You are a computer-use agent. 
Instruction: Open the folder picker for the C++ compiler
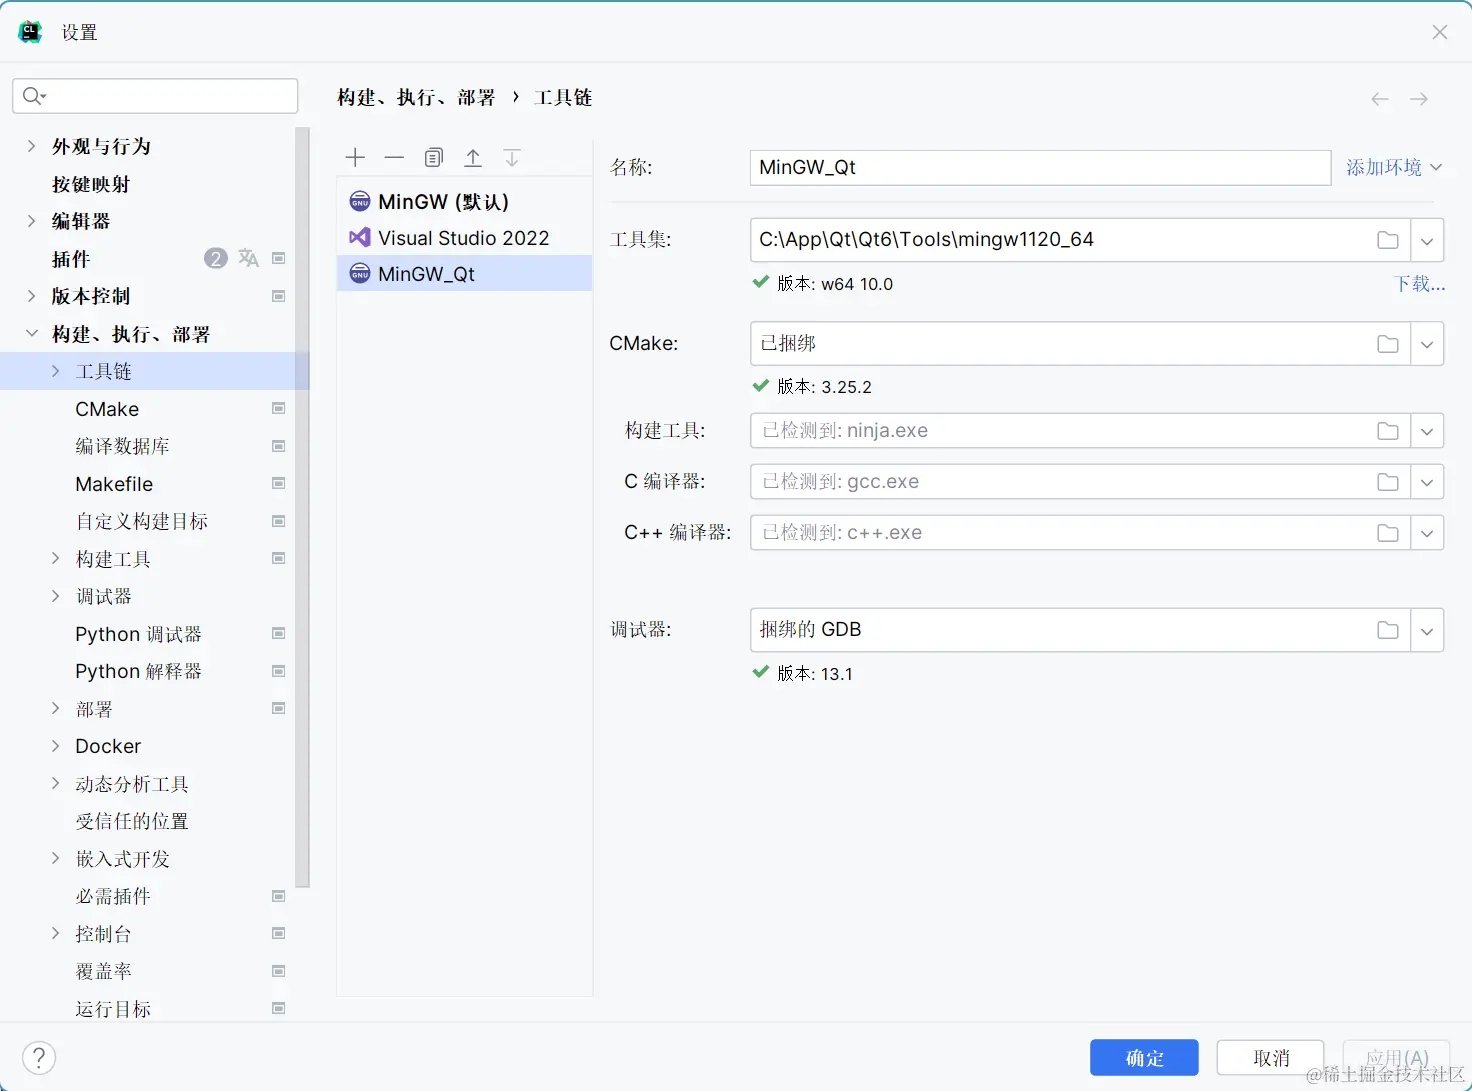pos(1388,532)
